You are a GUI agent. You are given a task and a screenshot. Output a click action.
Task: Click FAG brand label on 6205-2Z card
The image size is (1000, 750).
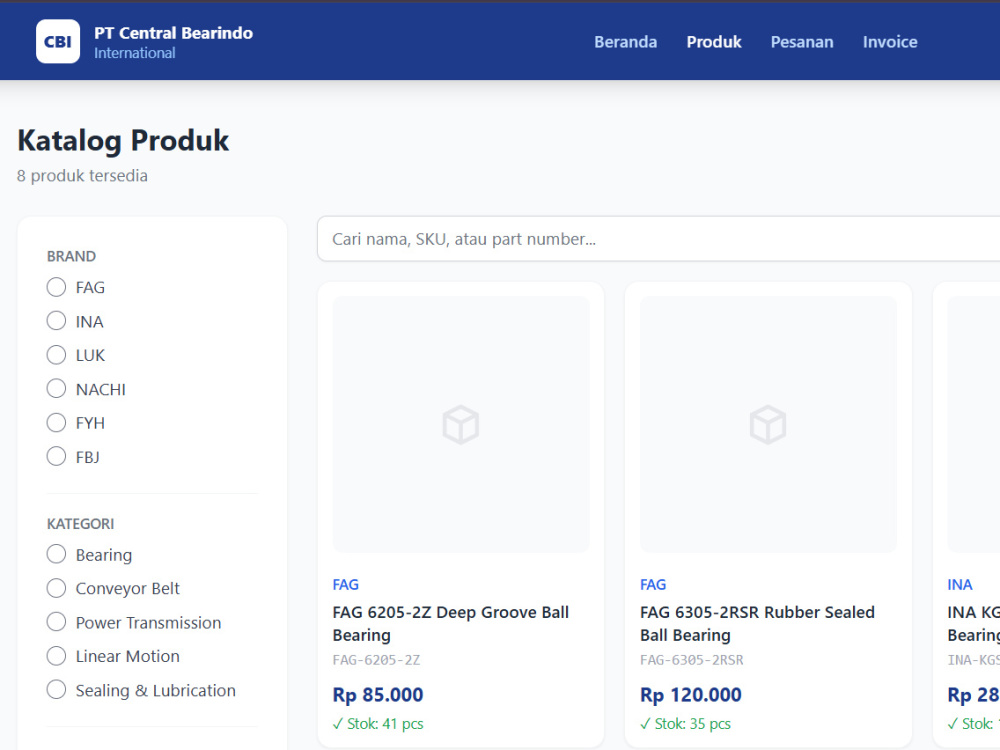[x=346, y=585]
